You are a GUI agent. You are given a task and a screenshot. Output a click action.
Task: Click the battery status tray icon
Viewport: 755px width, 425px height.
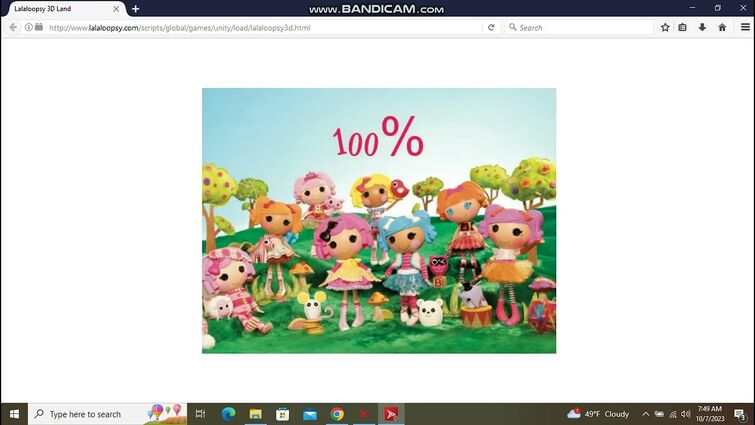click(659, 414)
